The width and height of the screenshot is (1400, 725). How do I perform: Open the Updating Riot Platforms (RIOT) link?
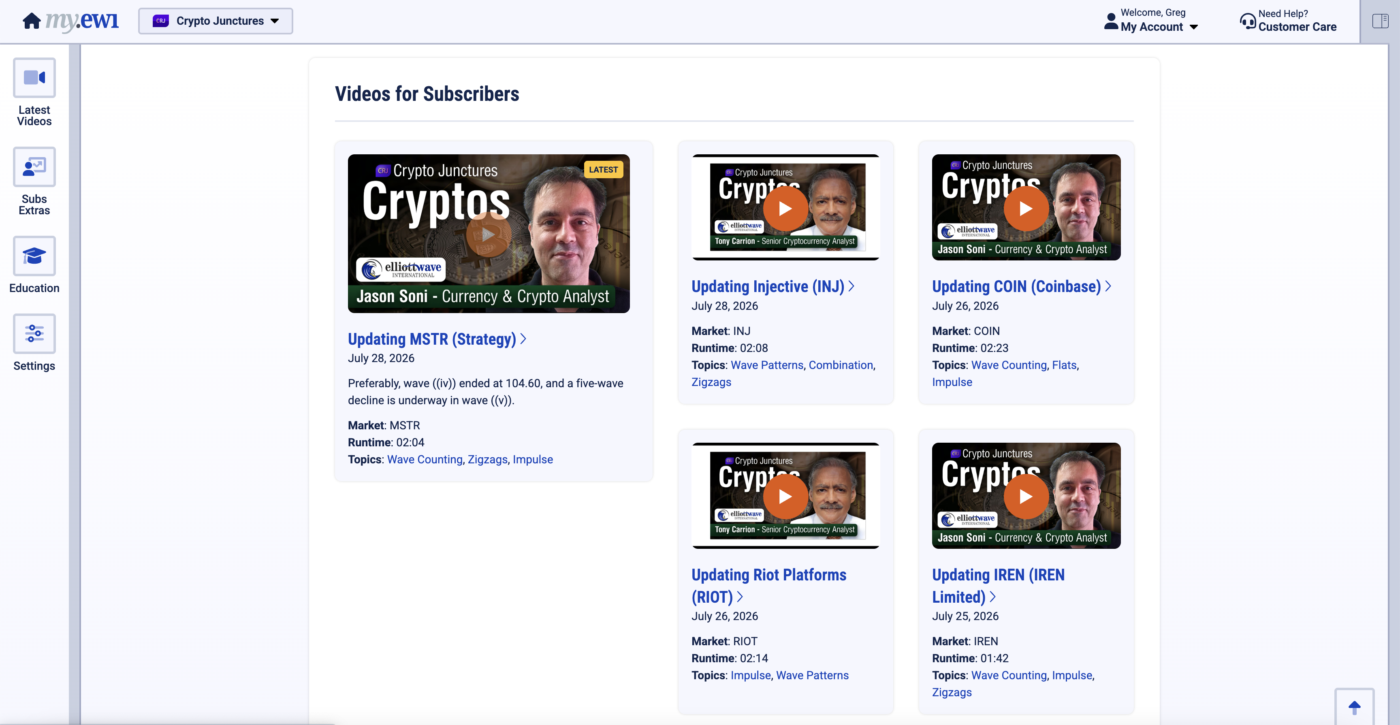click(769, 586)
